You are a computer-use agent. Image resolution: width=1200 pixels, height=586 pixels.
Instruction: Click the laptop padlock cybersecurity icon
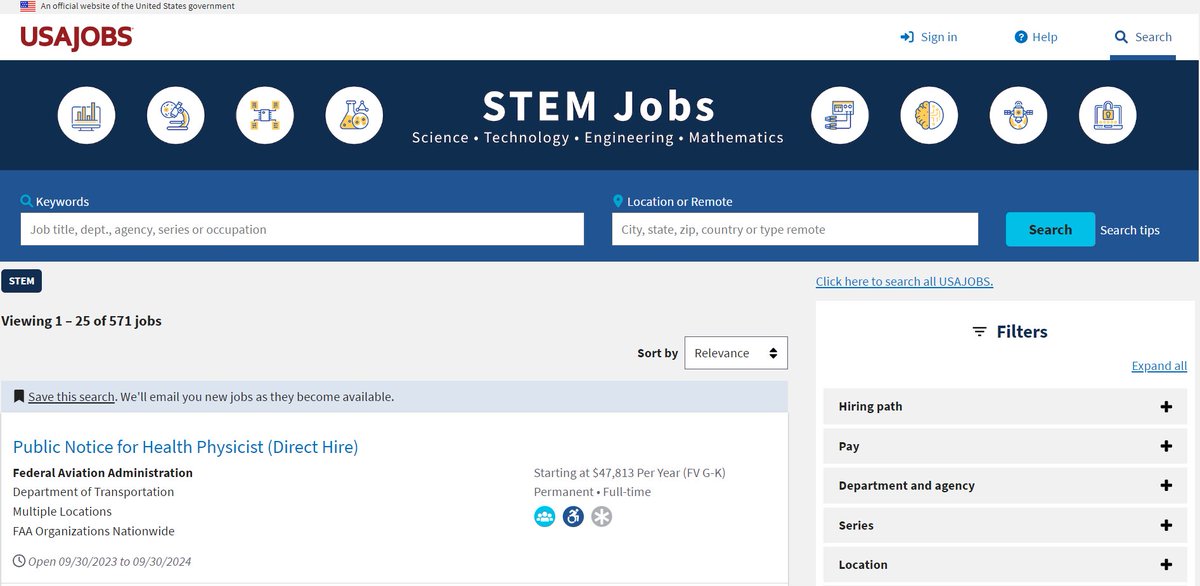[1108, 116]
